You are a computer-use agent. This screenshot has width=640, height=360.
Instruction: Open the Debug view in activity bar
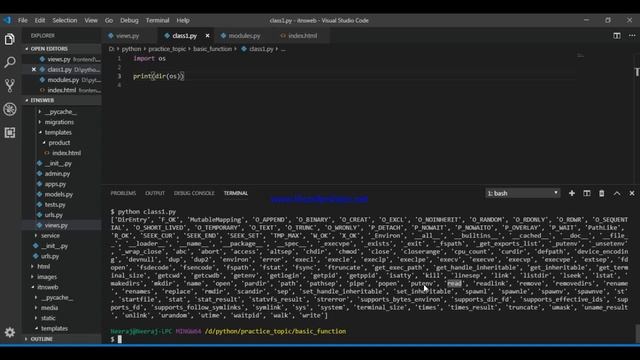[10, 109]
